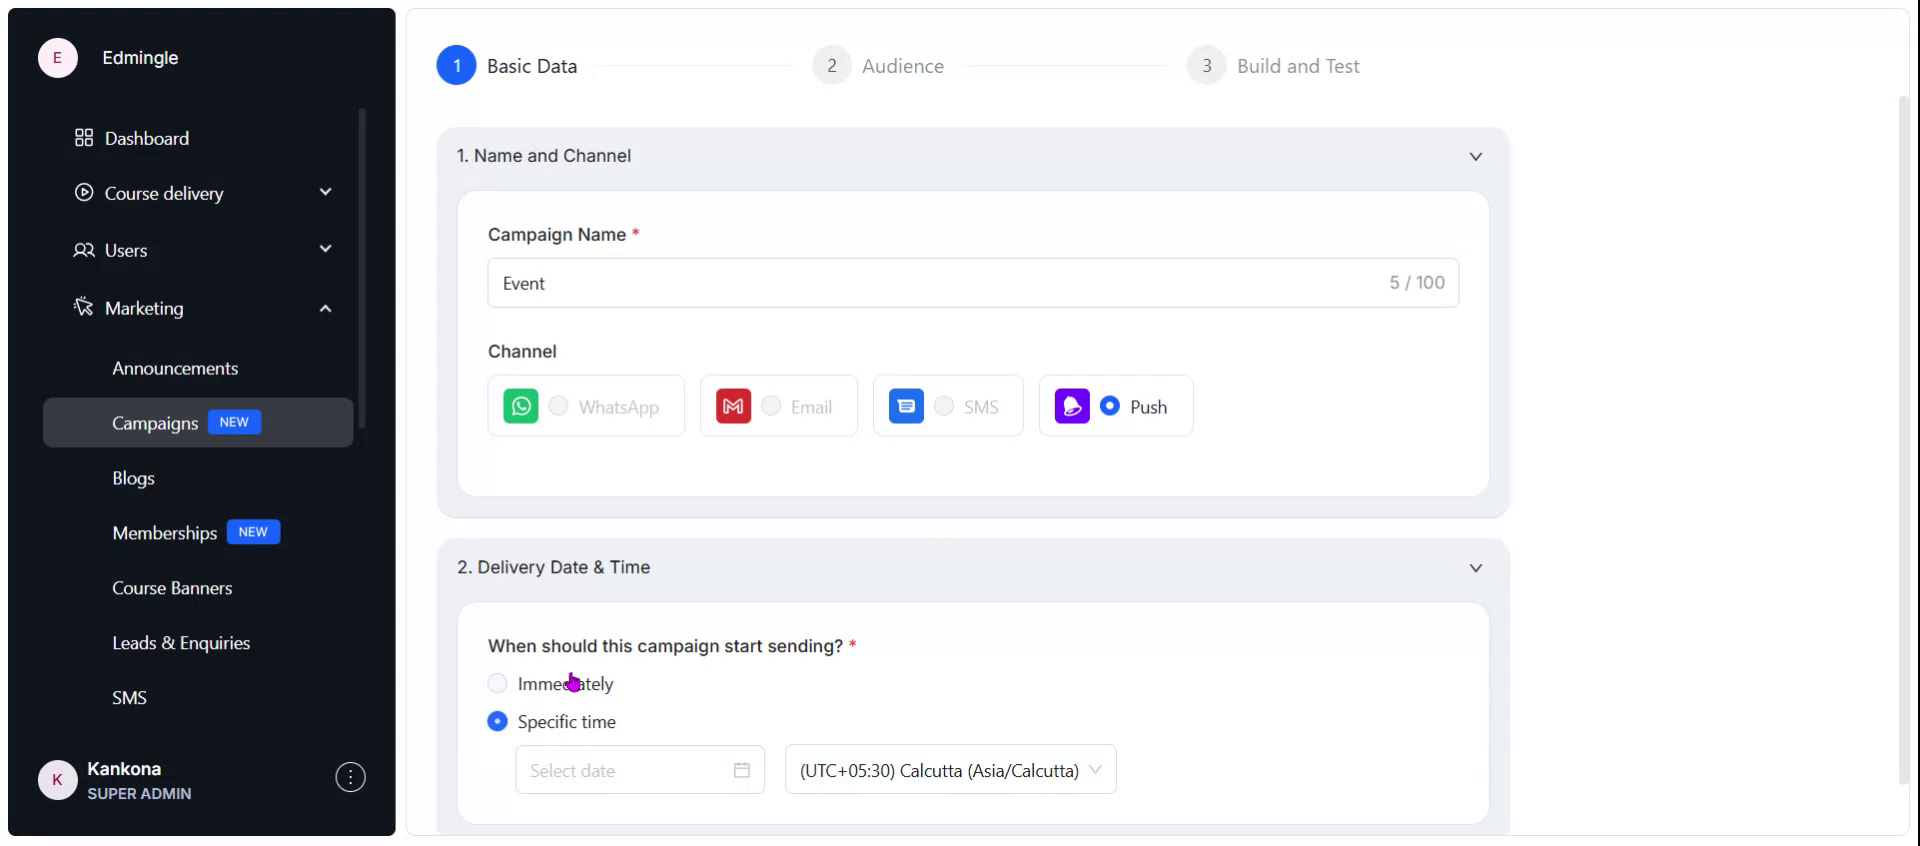Click the NEW badge beside Memberships
Screen dimensions: 1920x846
click(253, 532)
